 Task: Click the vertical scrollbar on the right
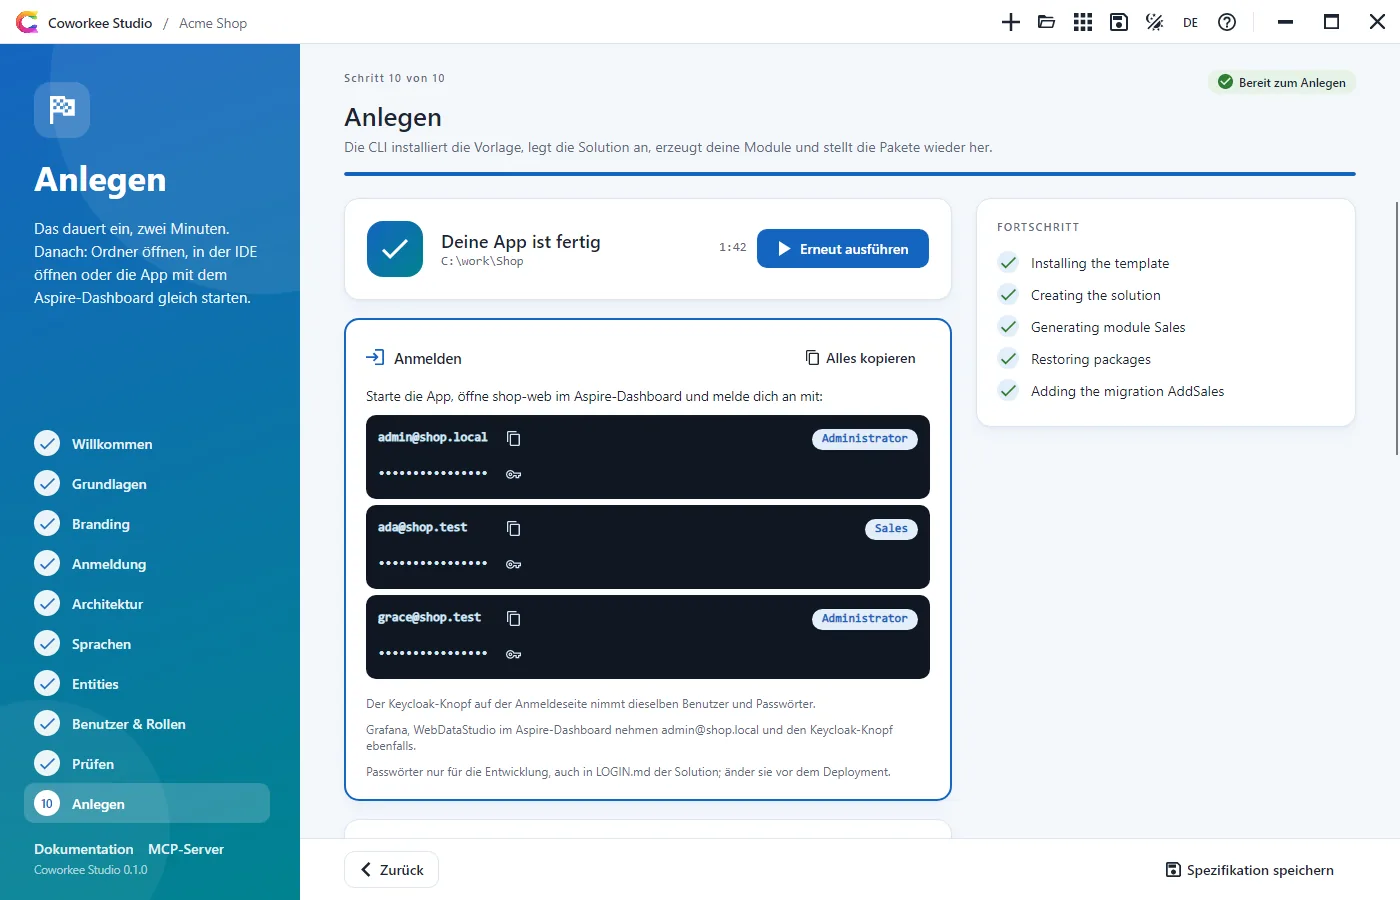pos(1396,328)
